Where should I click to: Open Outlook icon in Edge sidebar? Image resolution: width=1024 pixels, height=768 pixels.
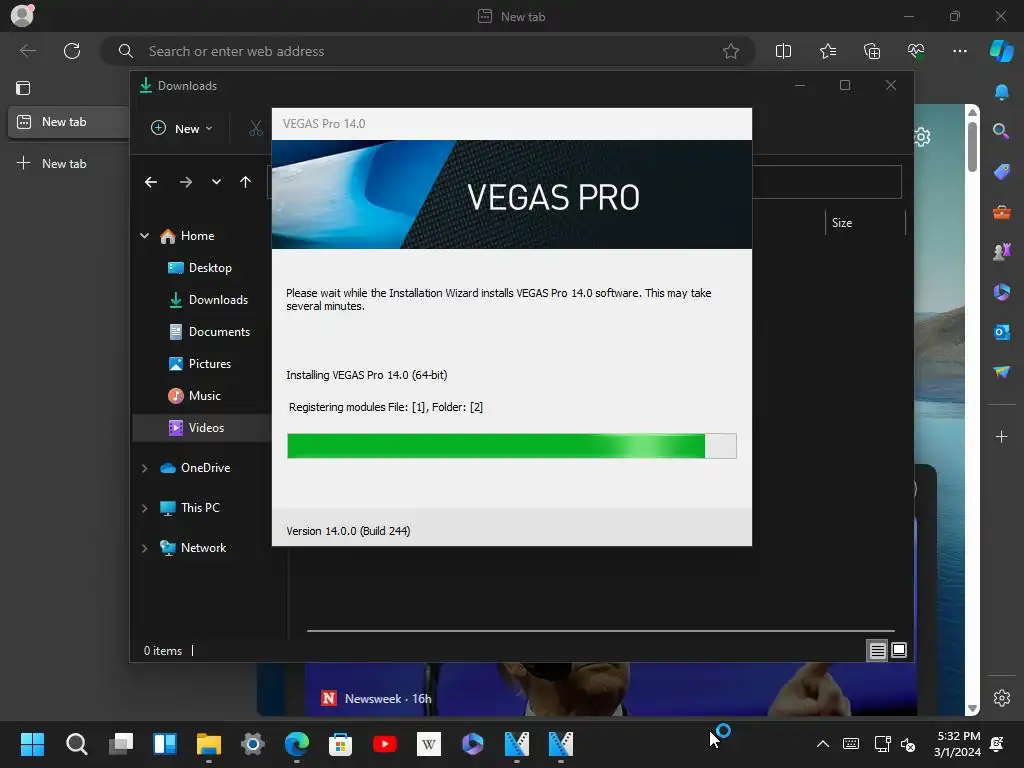(1002, 332)
